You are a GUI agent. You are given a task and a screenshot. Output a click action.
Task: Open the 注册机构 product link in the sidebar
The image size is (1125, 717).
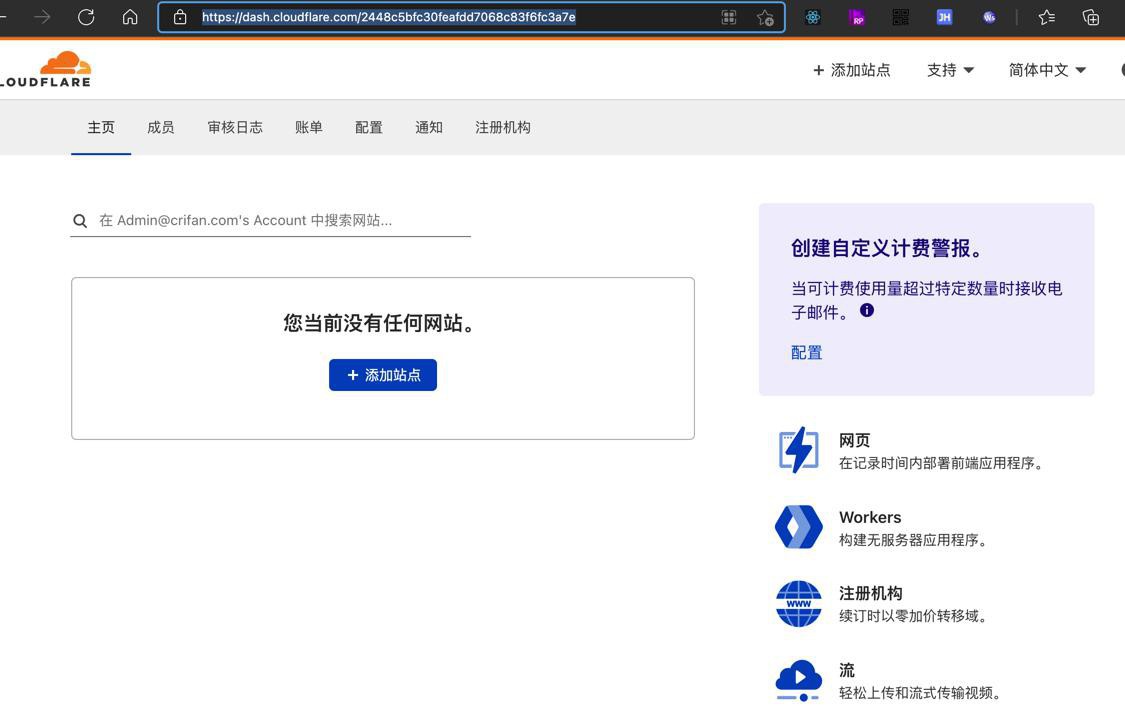tap(871, 593)
